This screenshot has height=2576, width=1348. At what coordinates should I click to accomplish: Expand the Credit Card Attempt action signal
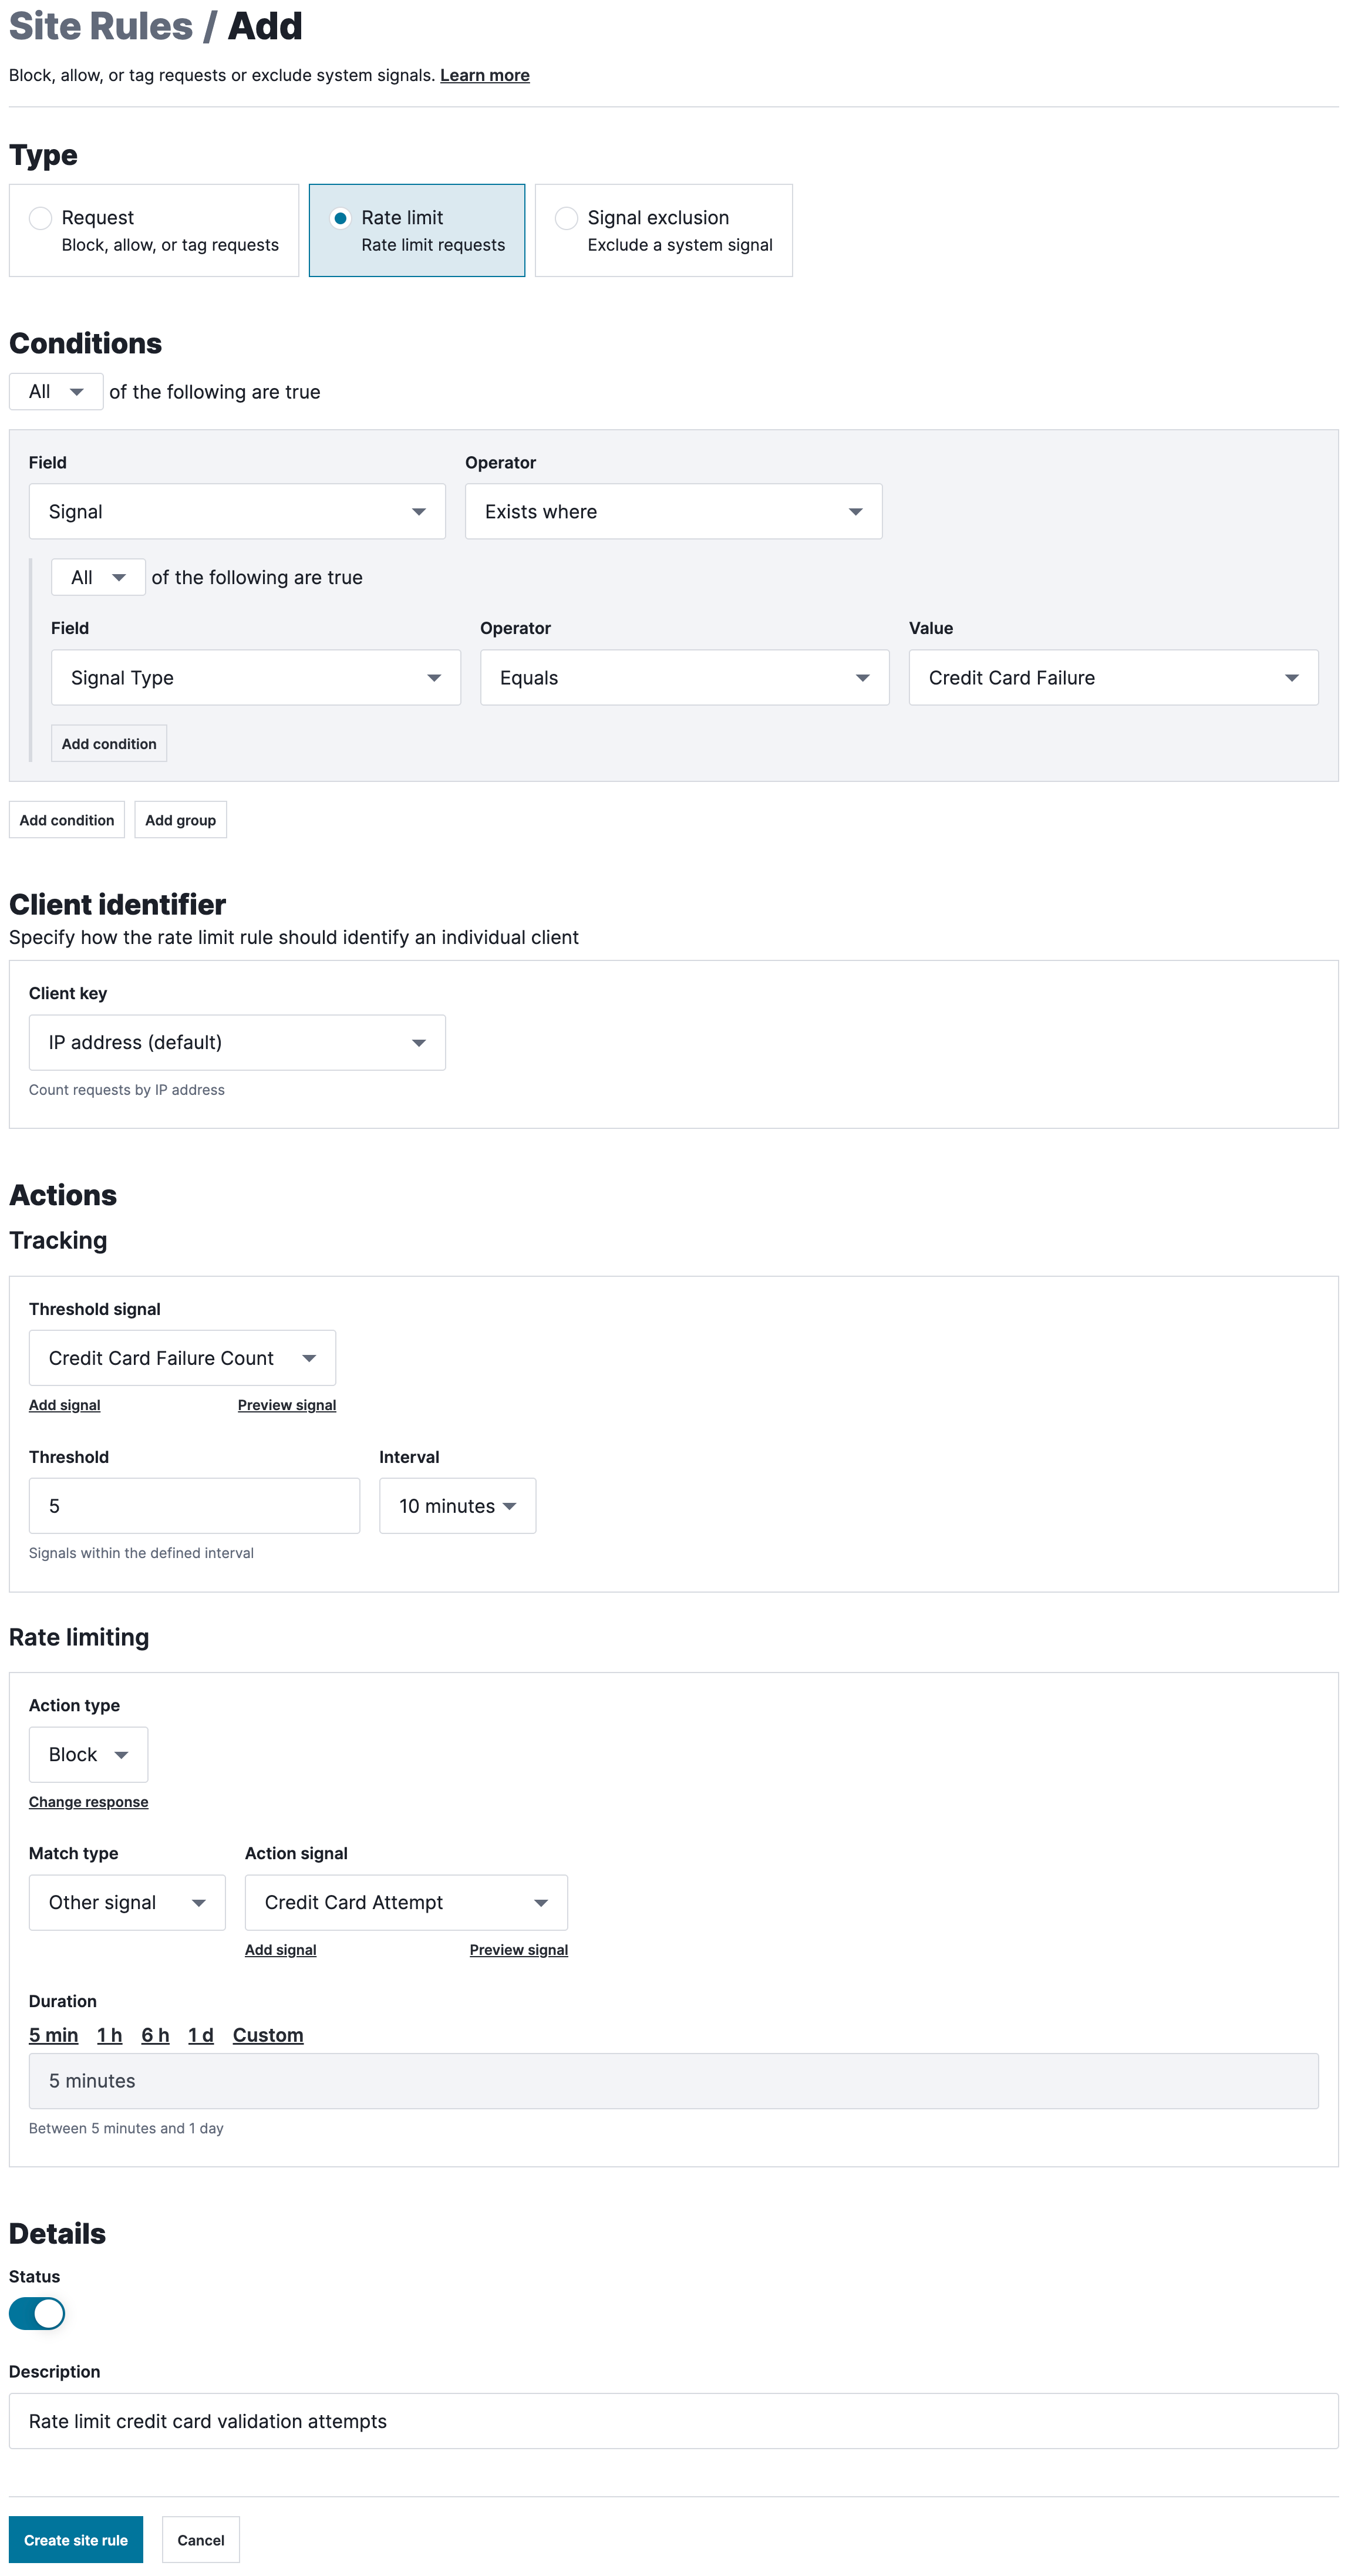(405, 1903)
